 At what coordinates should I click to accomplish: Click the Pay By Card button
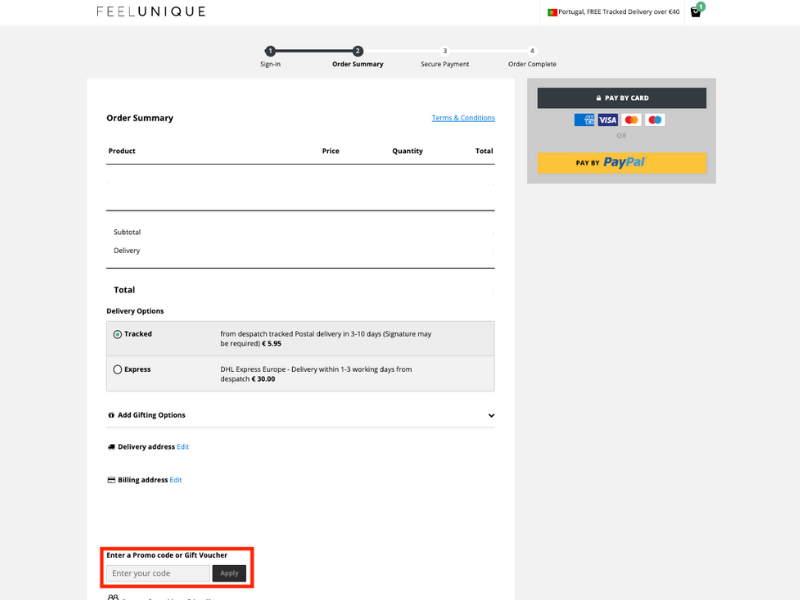(x=621, y=98)
